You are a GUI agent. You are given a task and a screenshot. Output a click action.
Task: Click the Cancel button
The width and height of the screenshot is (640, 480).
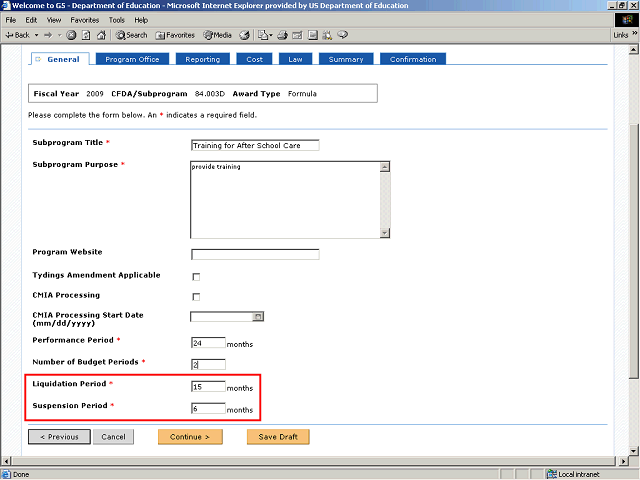pyautogui.click(x=113, y=437)
